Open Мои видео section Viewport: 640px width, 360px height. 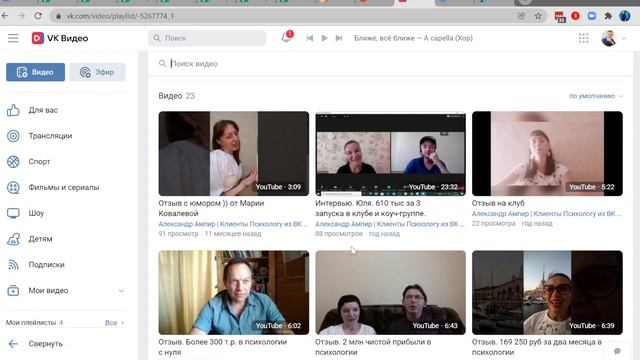click(48, 290)
